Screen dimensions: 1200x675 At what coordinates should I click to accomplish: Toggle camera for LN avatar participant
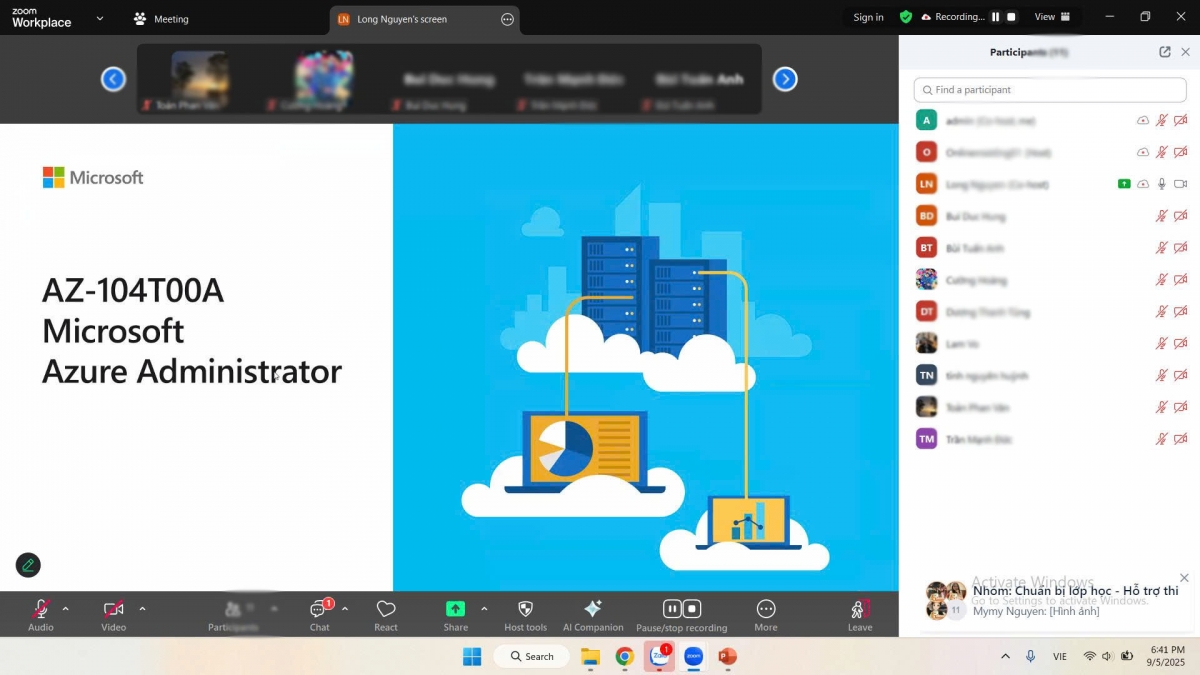coord(1180,184)
